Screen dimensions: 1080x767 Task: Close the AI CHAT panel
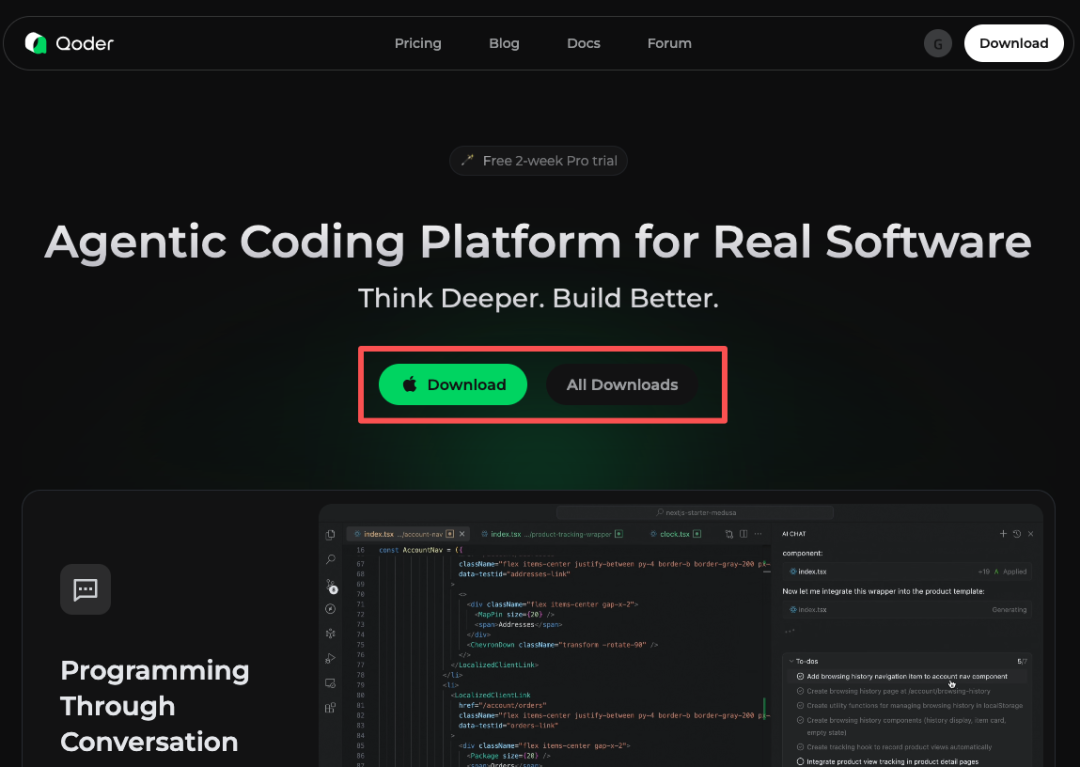point(1030,534)
